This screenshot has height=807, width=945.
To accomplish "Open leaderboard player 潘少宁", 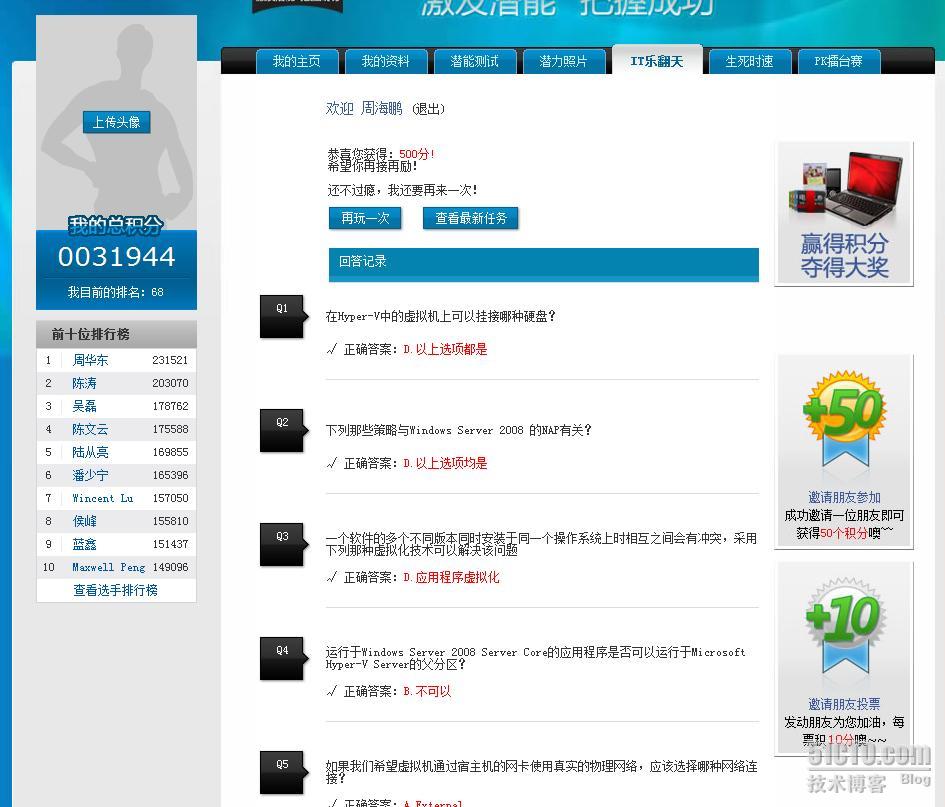I will [x=90, y=475].
